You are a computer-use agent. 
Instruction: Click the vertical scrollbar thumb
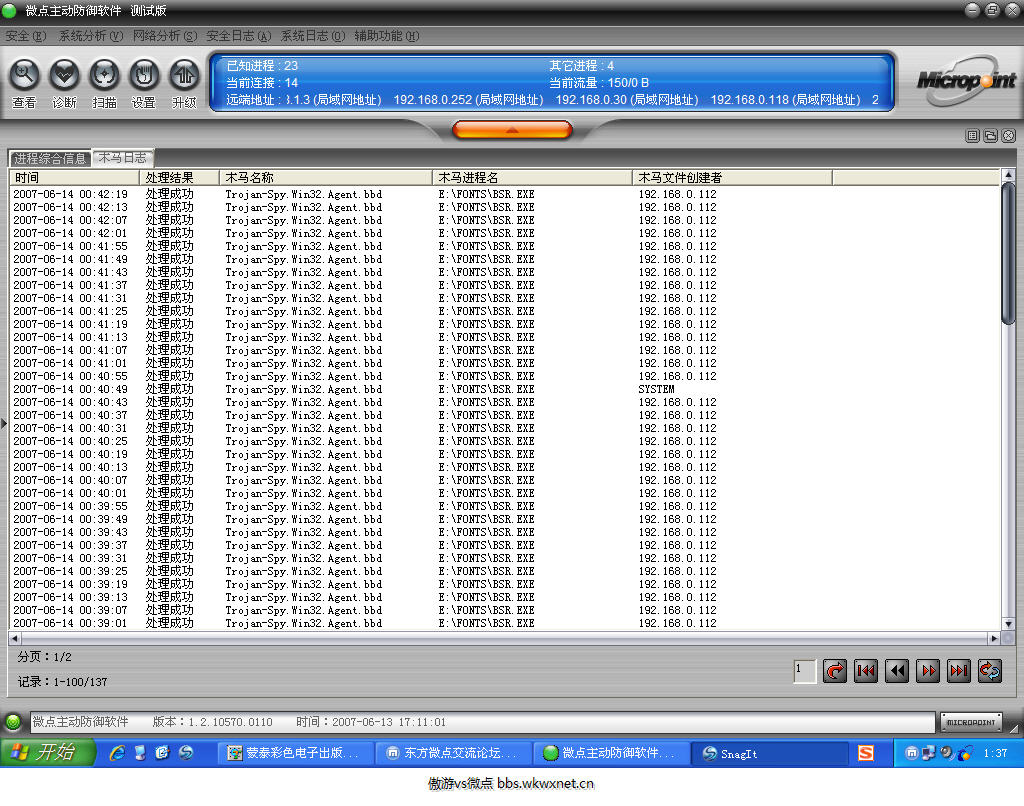[x=1008, y=251]
